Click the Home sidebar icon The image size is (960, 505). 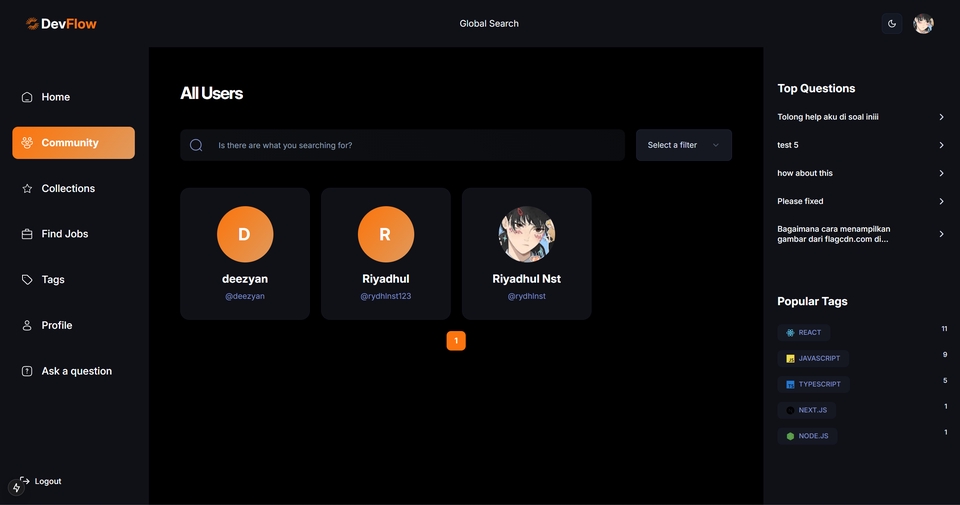(27, 97)
